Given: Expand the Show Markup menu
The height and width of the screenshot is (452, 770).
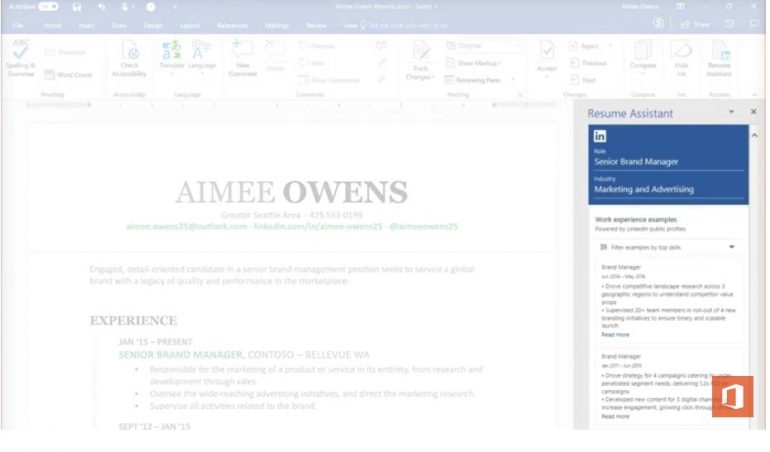Looking at the screenshot, I should point(474,63).
